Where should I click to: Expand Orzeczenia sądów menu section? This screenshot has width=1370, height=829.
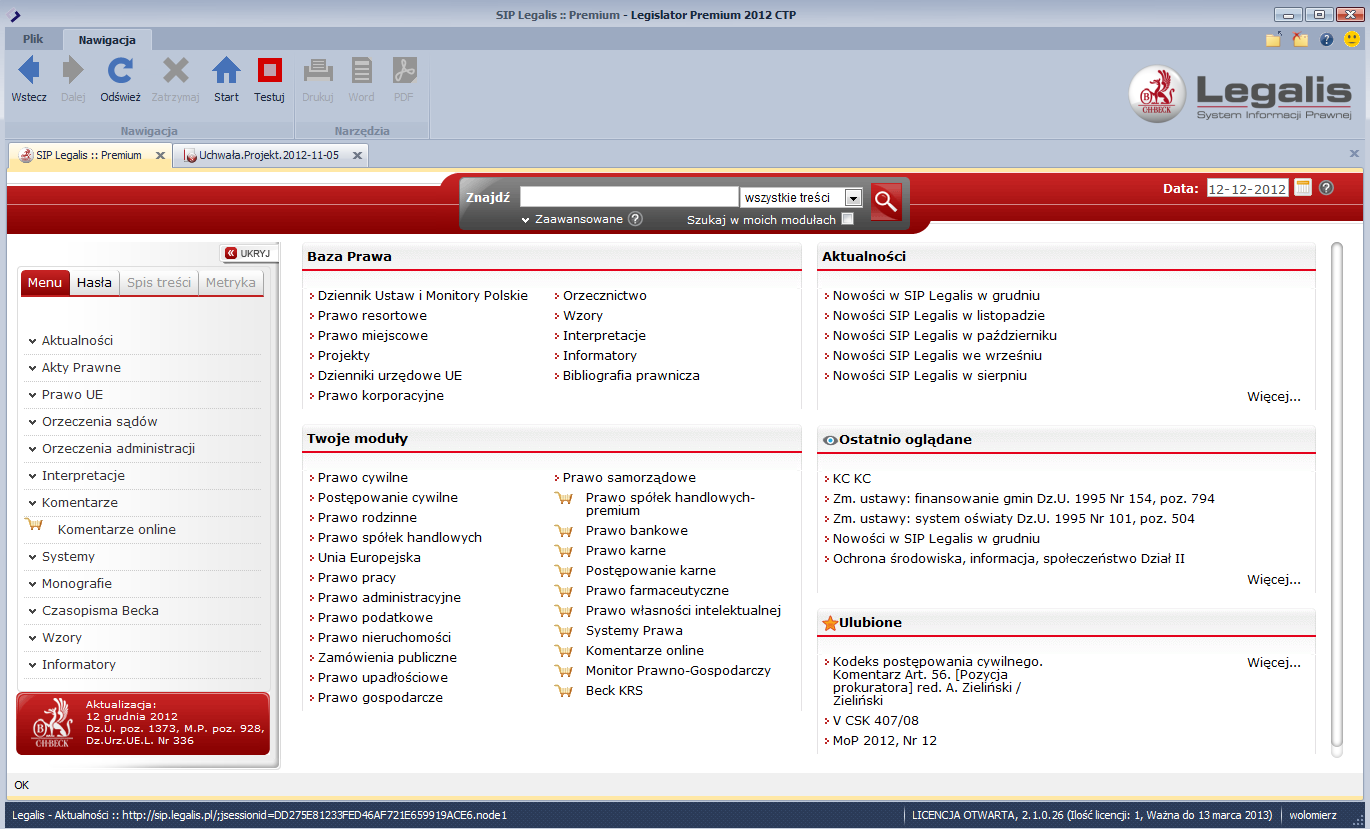click(x=92, y=422)
